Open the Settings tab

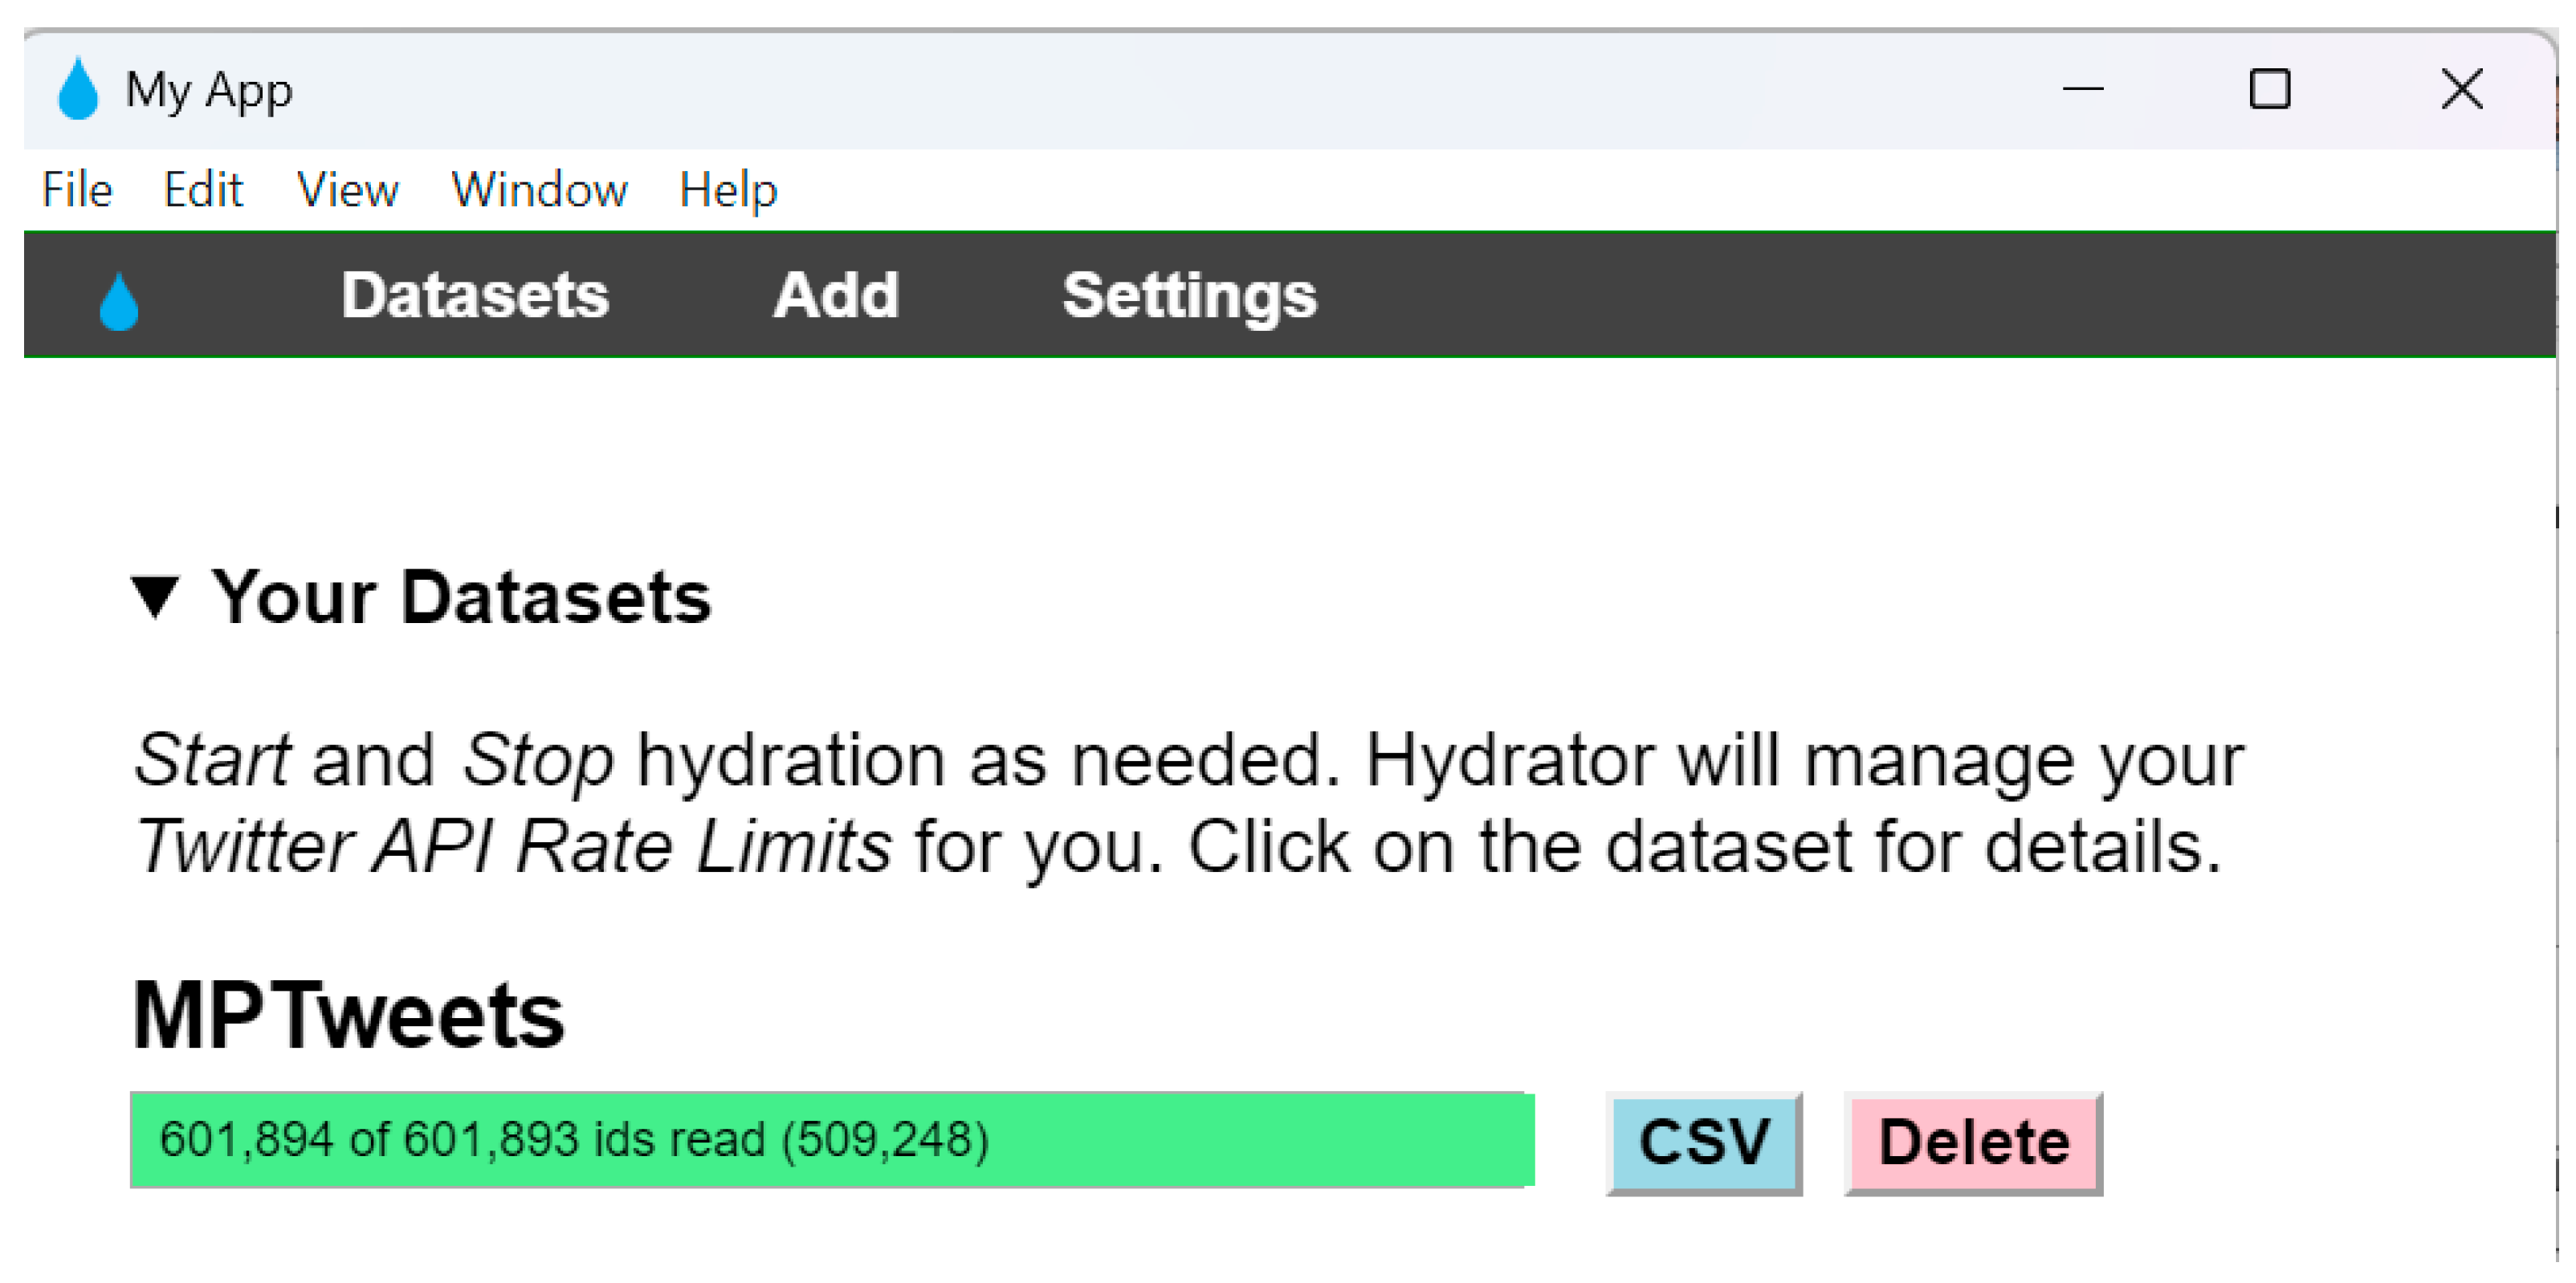coord(1192,296)
